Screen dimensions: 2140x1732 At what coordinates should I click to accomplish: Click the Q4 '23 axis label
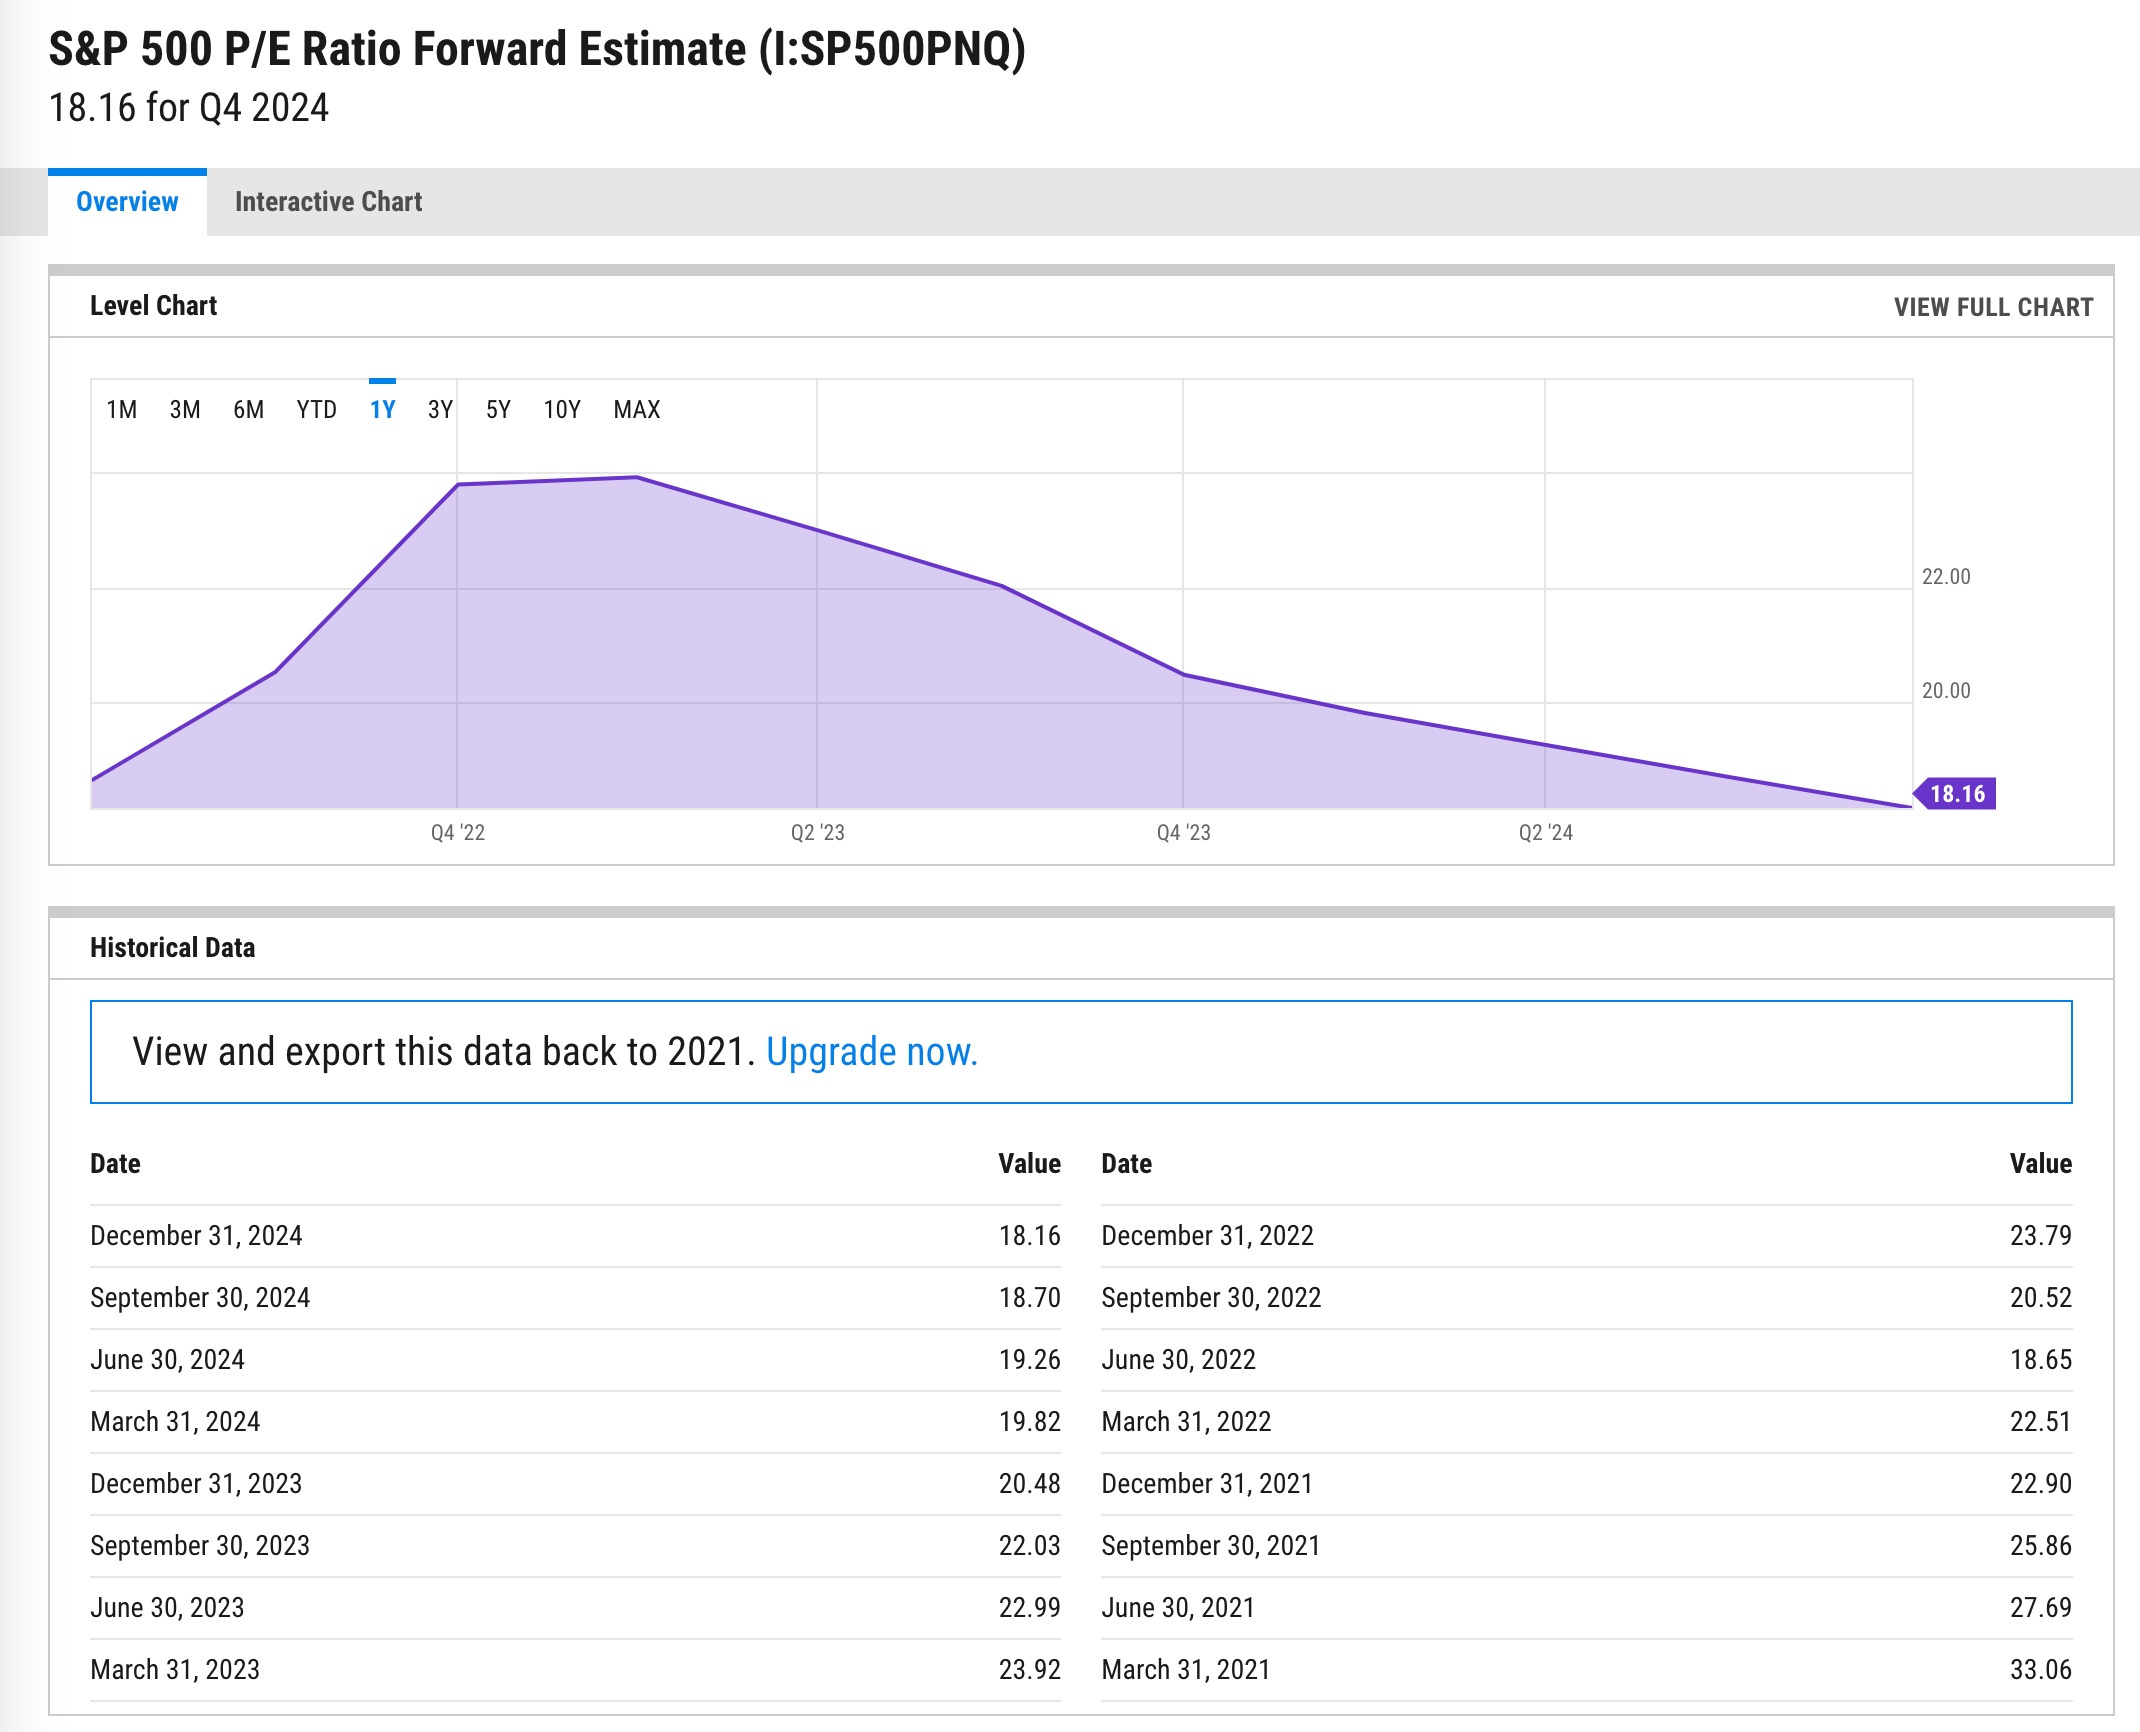point(1184,833)
